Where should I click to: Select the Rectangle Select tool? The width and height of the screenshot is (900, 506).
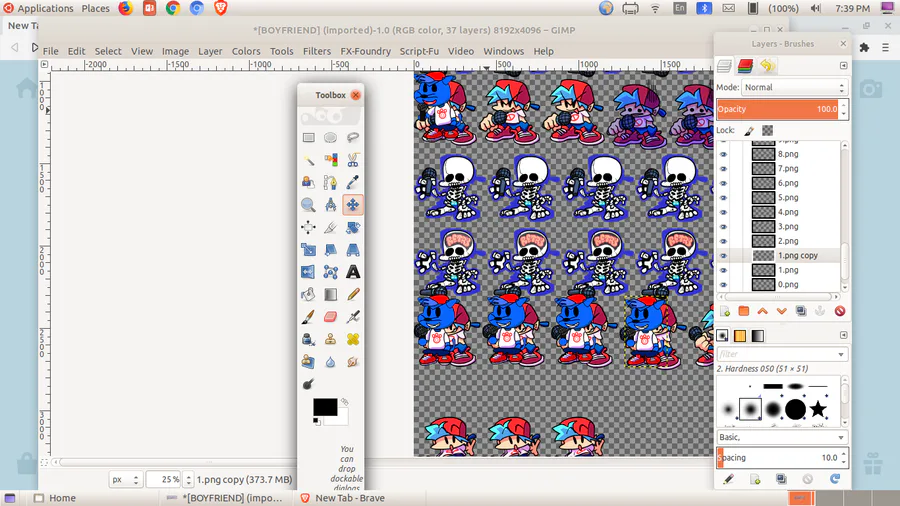[x=308, y=138]
